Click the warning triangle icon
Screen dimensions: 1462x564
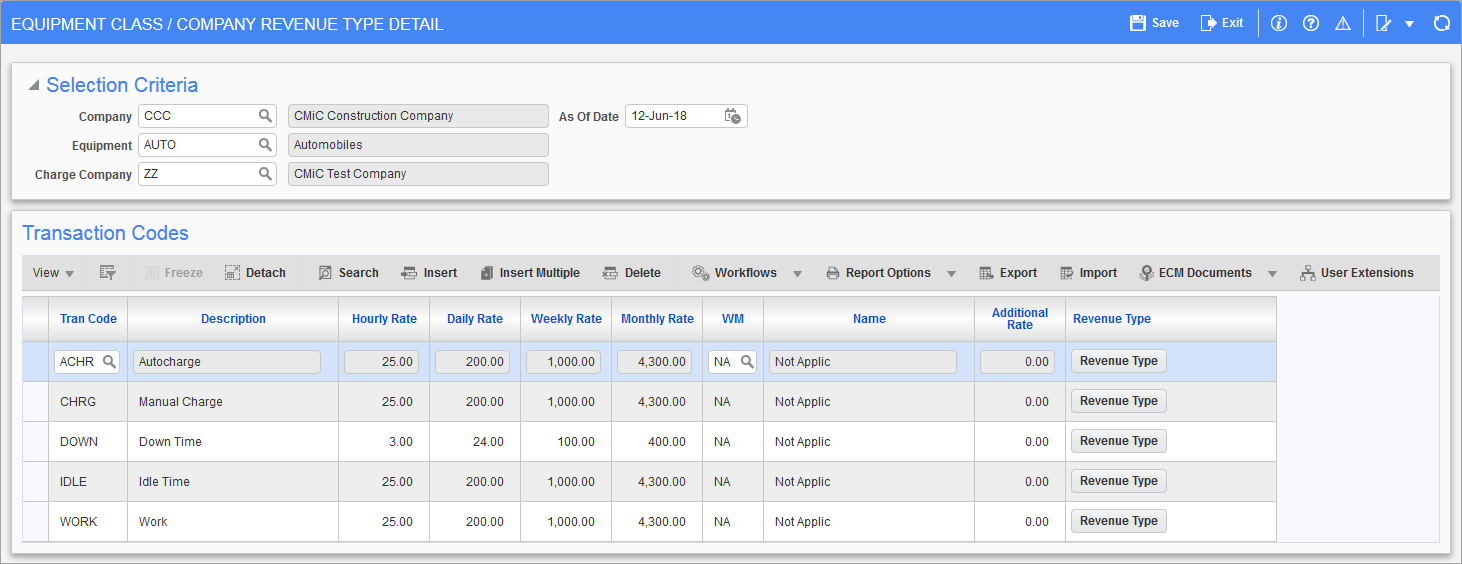point(1343,23)
